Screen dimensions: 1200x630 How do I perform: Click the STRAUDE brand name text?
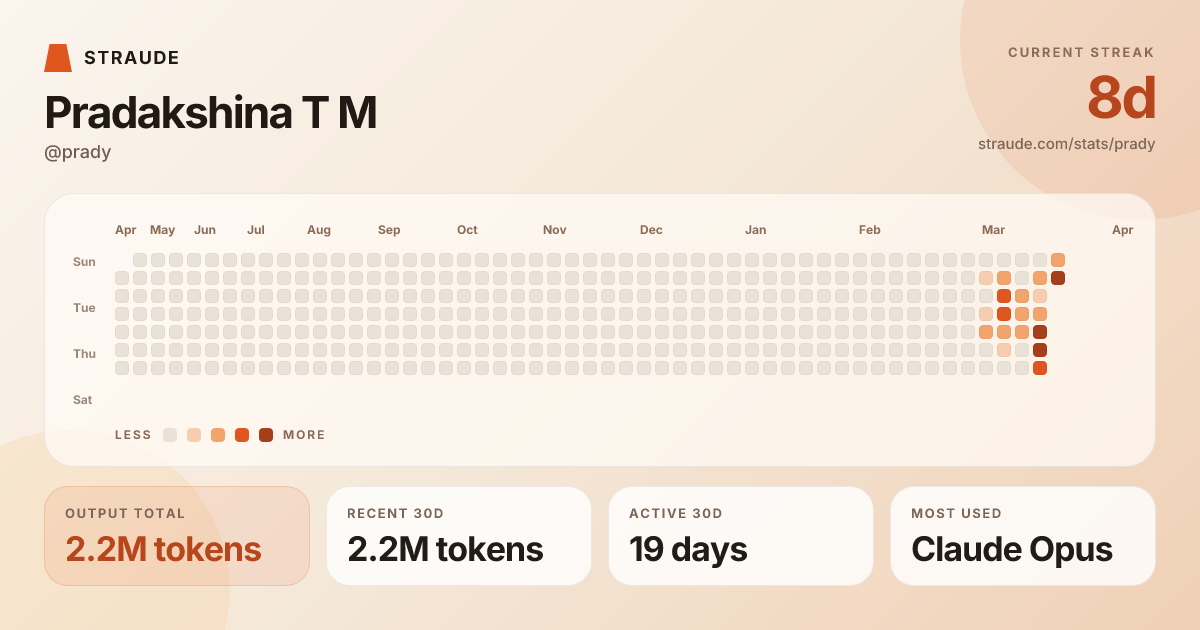tap(132, 58)
